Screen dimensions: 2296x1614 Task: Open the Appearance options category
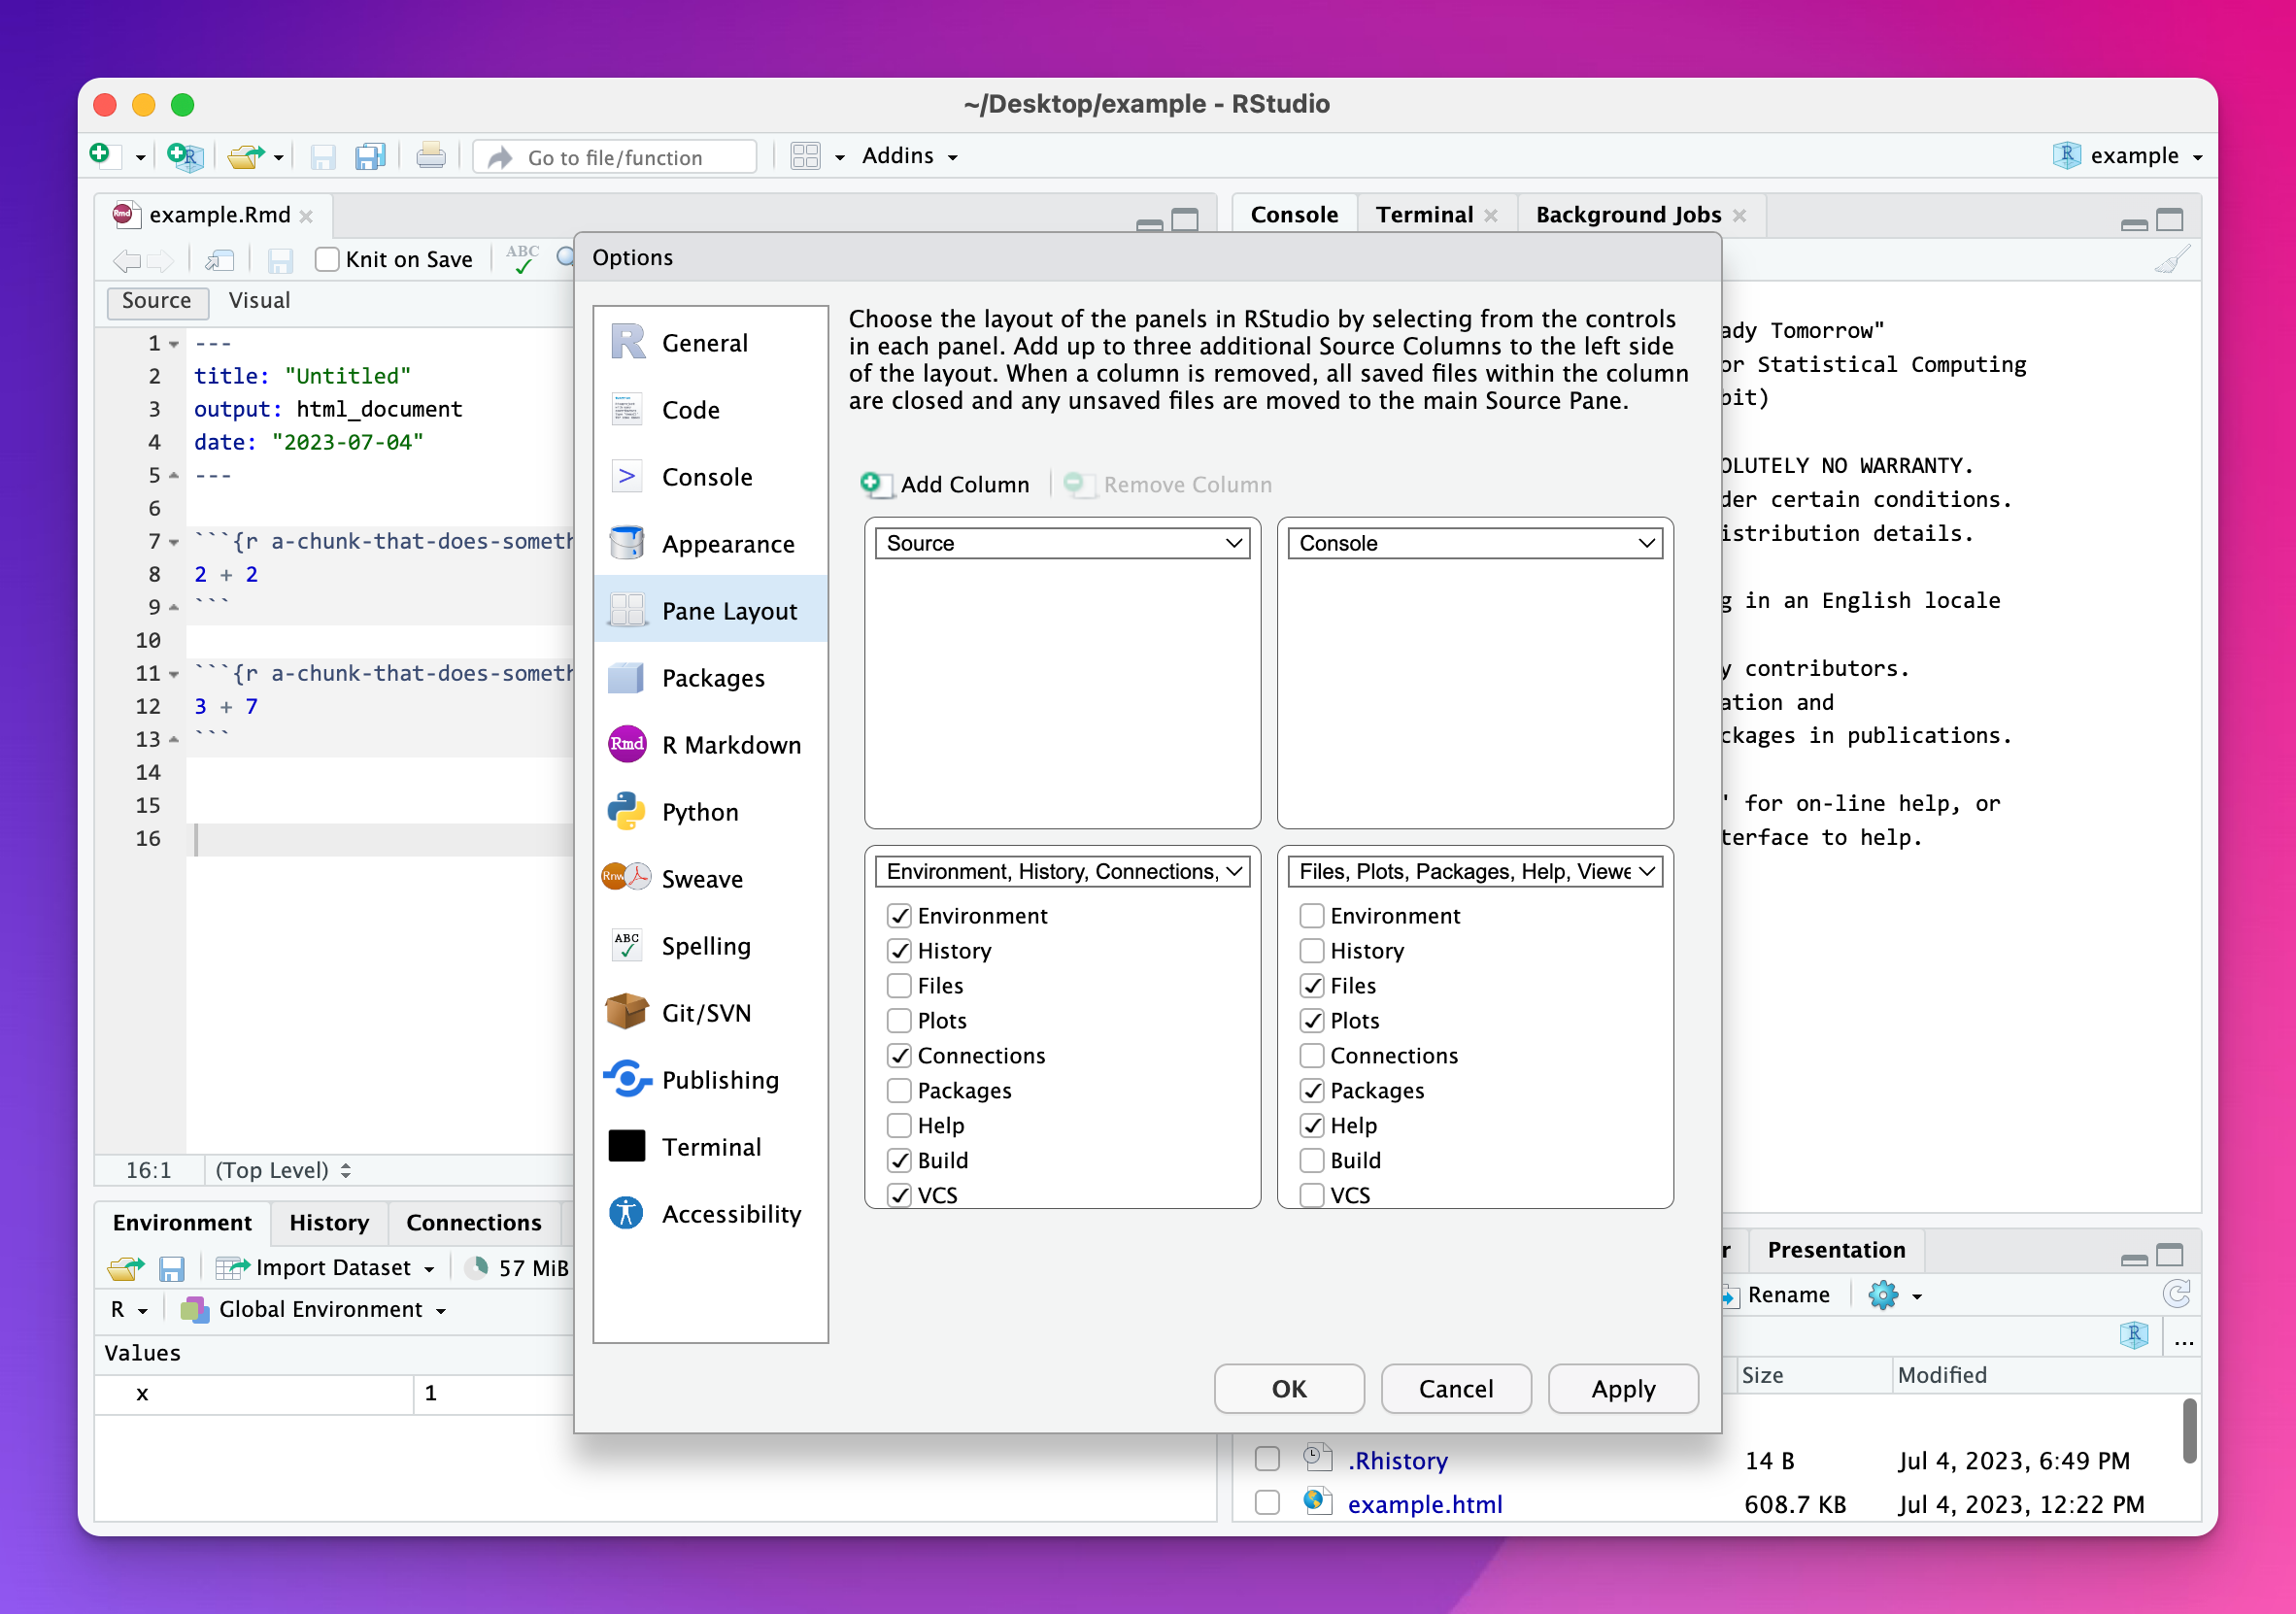710,544
